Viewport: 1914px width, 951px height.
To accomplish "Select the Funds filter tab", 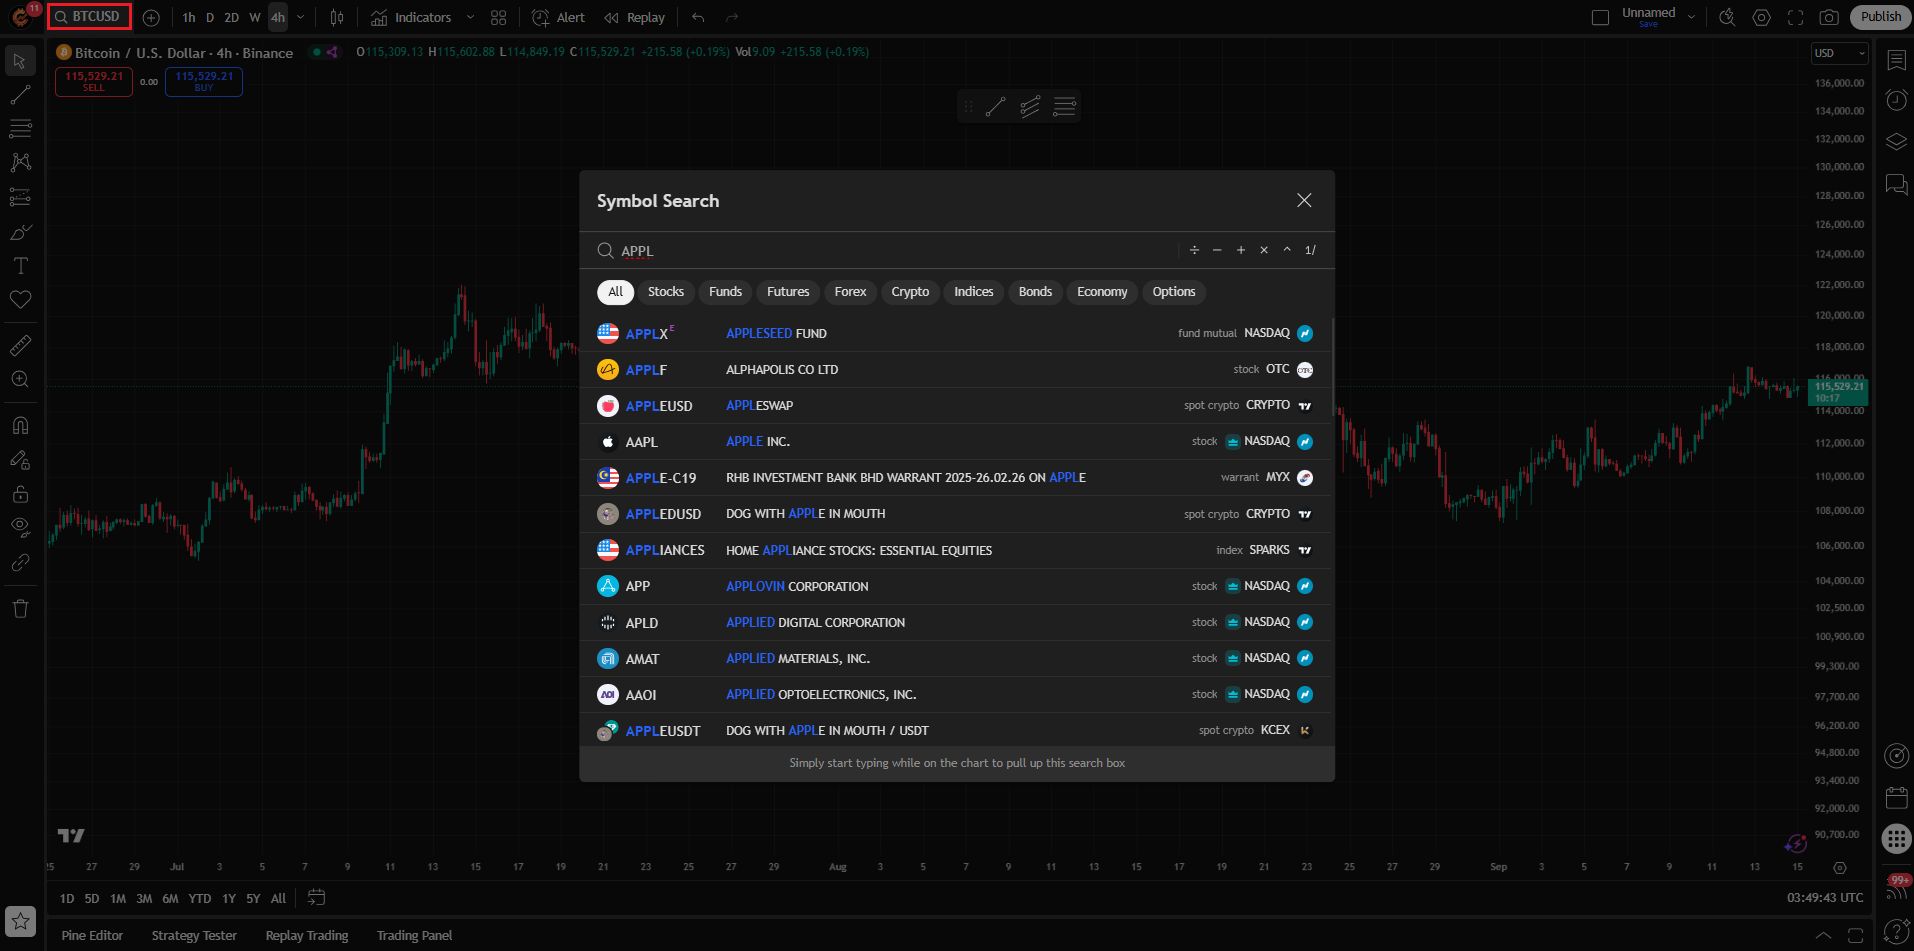I will (x=725, y=292).
